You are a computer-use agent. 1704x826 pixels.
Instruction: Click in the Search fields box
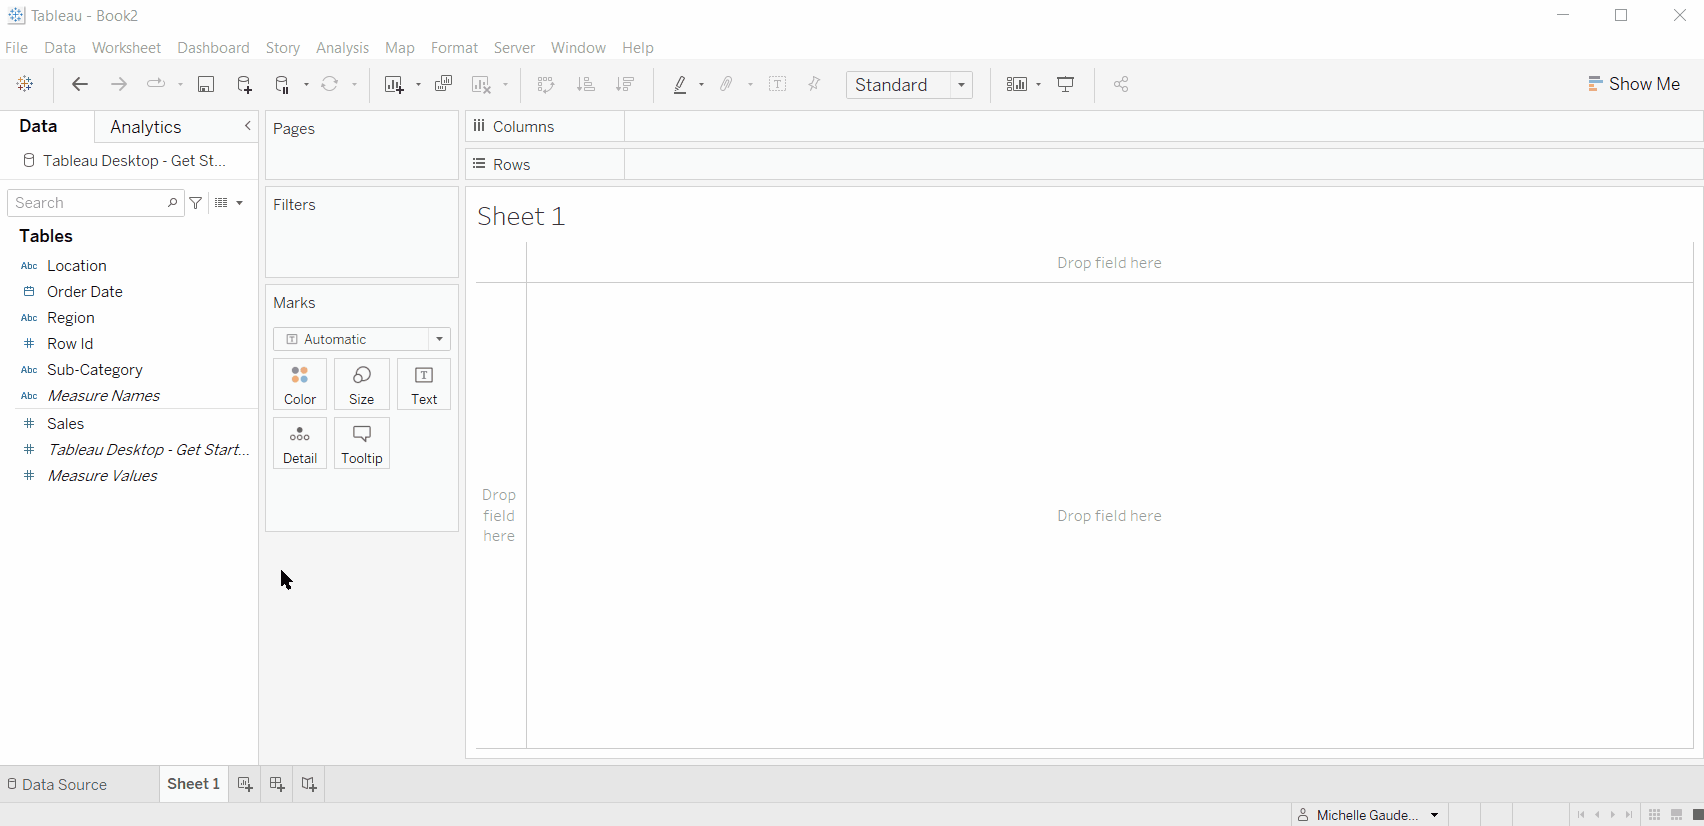(x=96, y=203)
